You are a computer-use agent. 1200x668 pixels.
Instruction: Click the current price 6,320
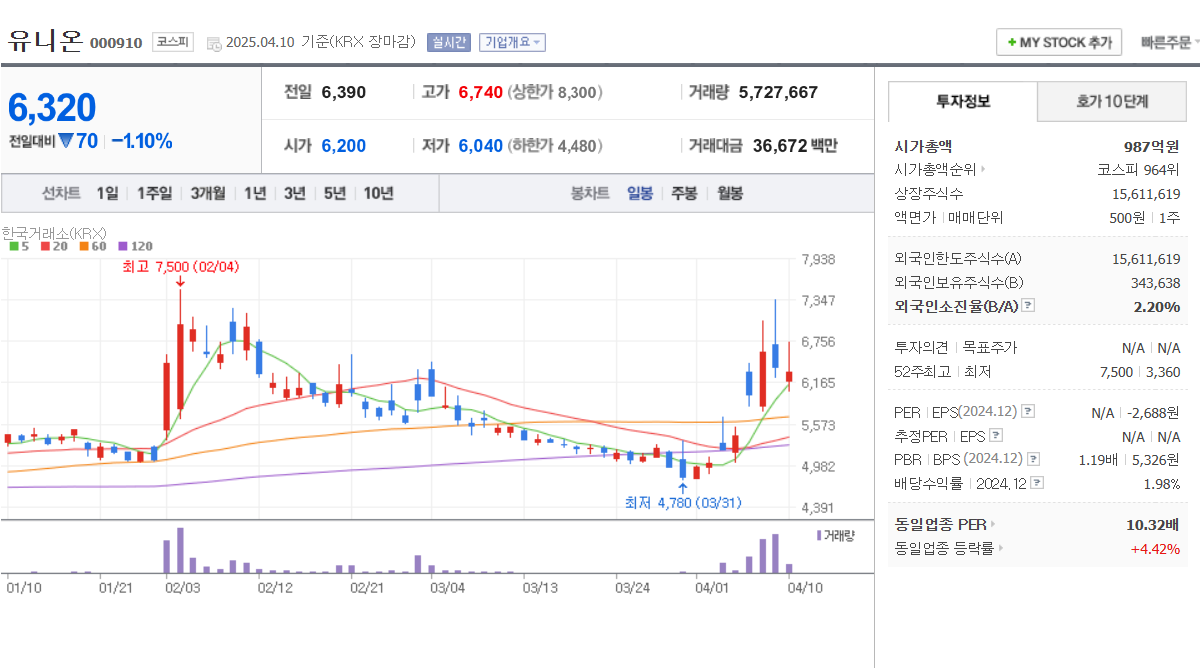point(52,108)
